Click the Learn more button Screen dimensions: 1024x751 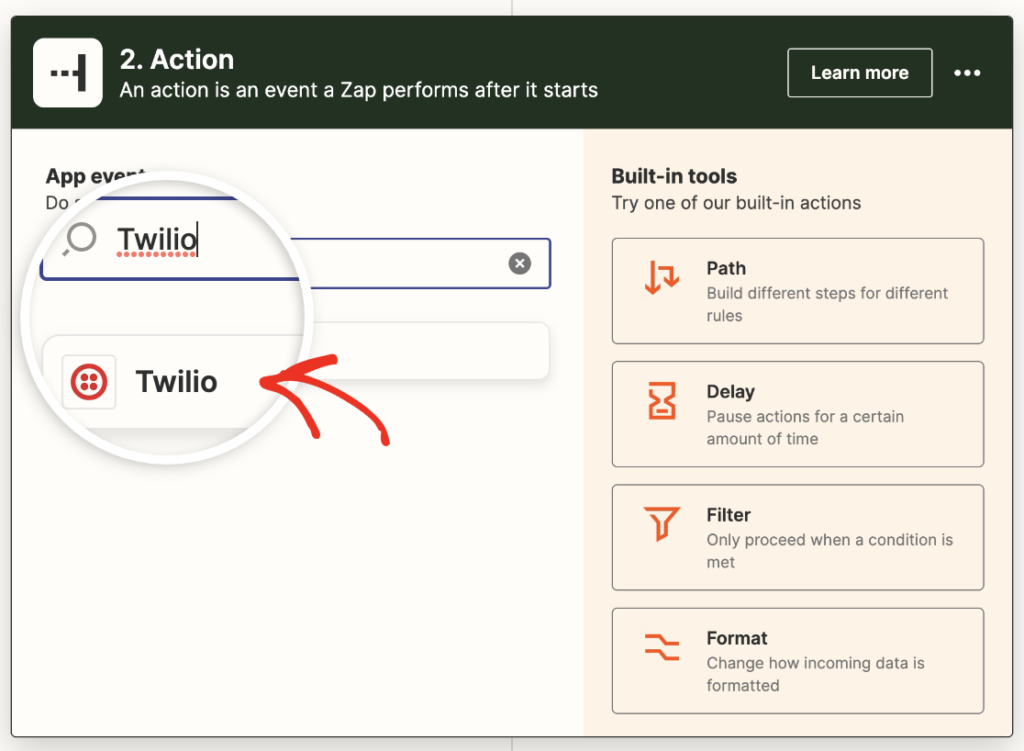click(x=859, y=72)
